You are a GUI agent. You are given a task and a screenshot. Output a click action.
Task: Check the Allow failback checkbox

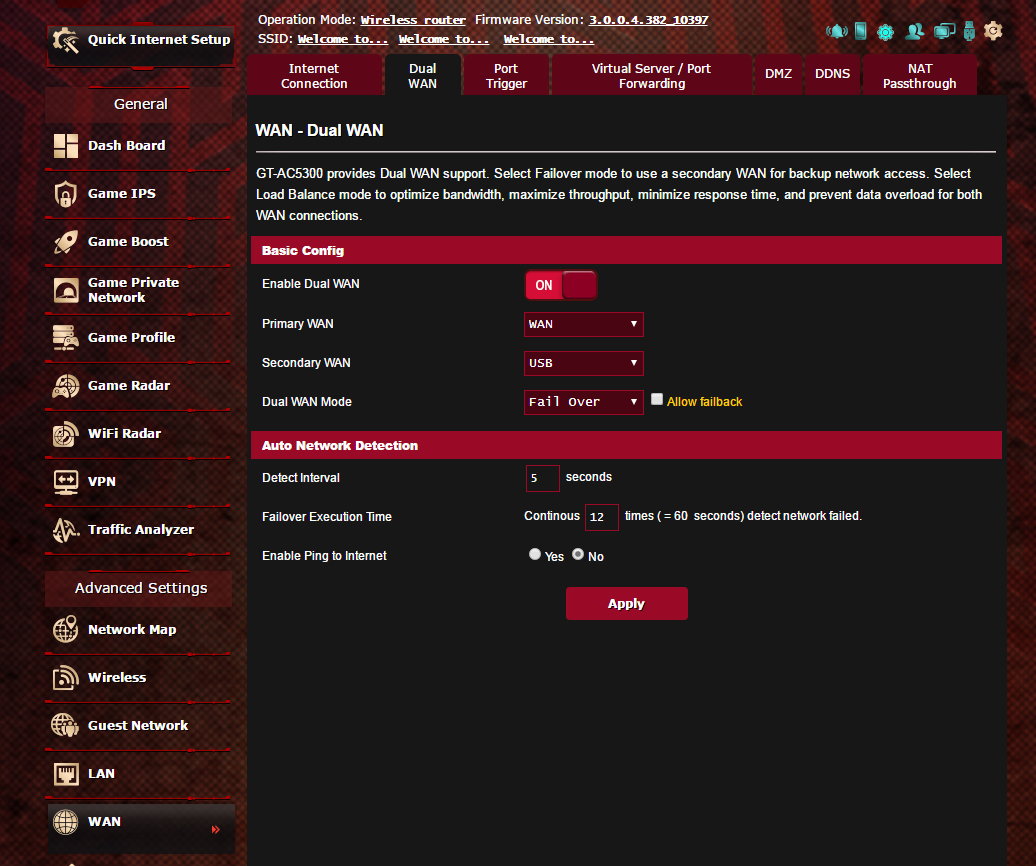657,399
